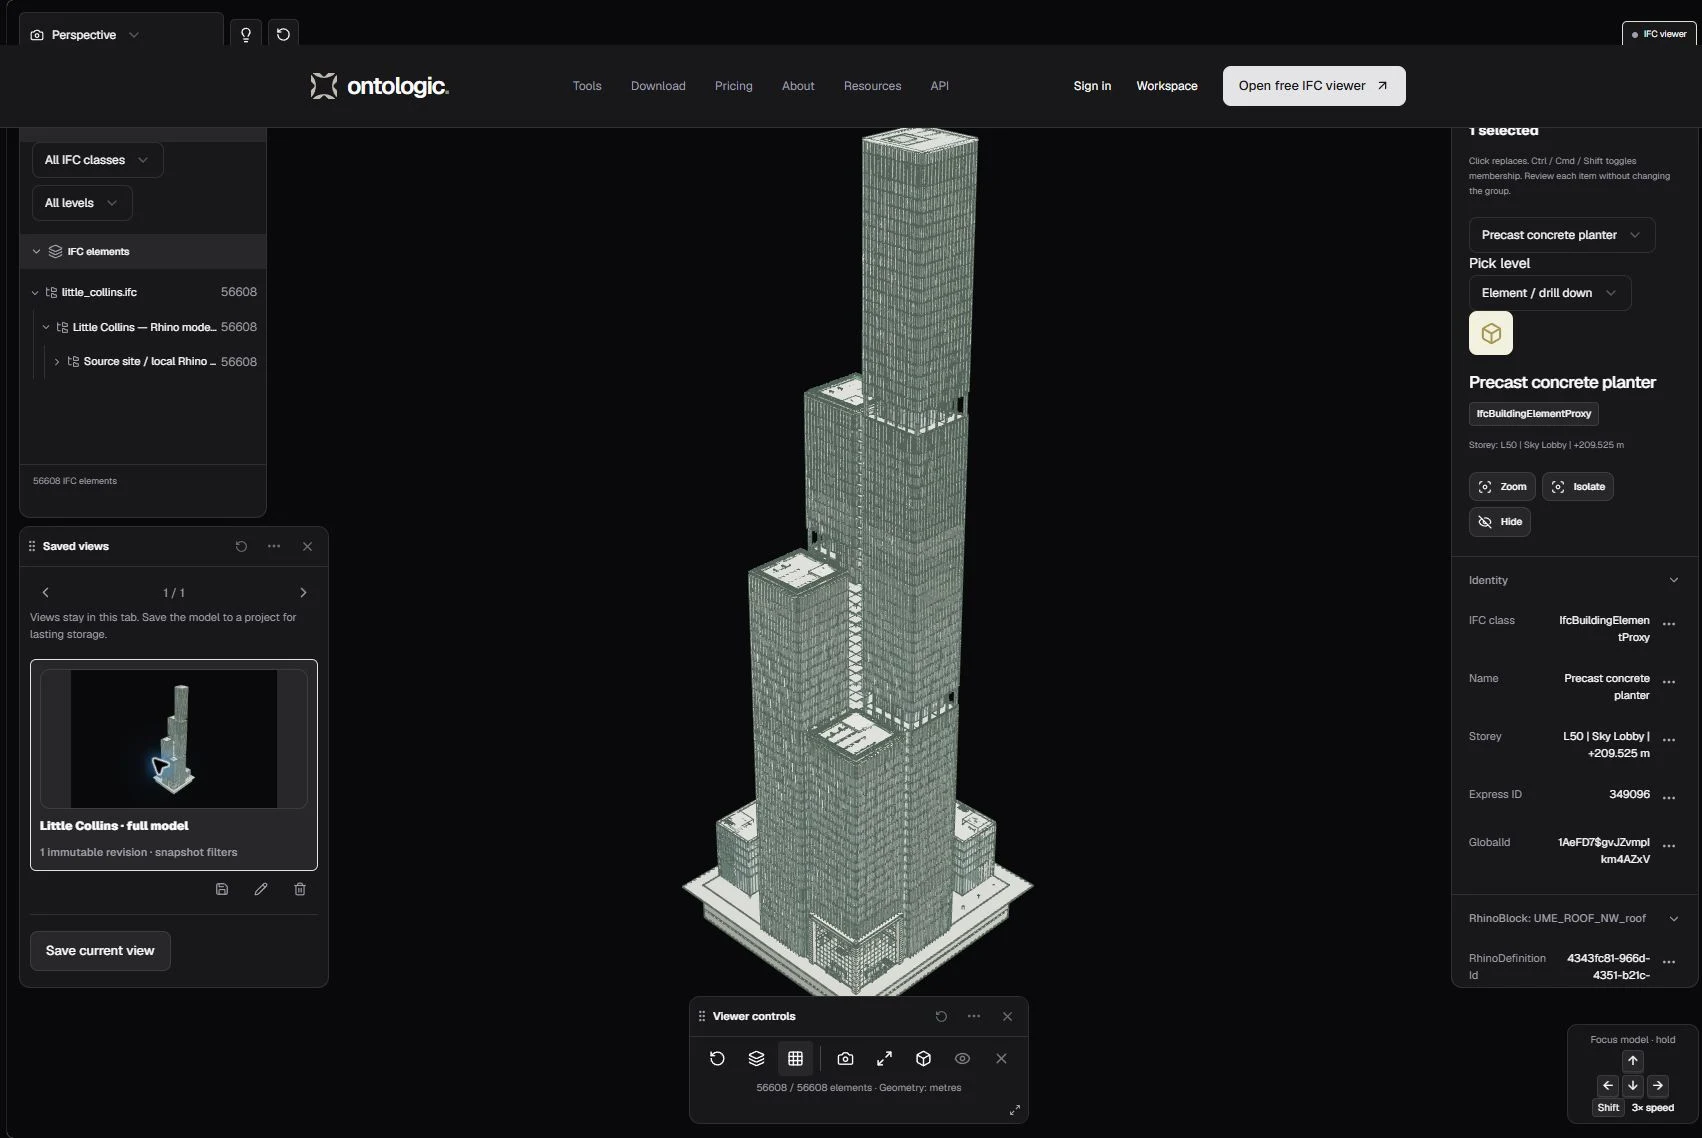This screenshot has width=1702, height=1138.
Task: Reset the Saved views panel
Action: tap(241, 546)
